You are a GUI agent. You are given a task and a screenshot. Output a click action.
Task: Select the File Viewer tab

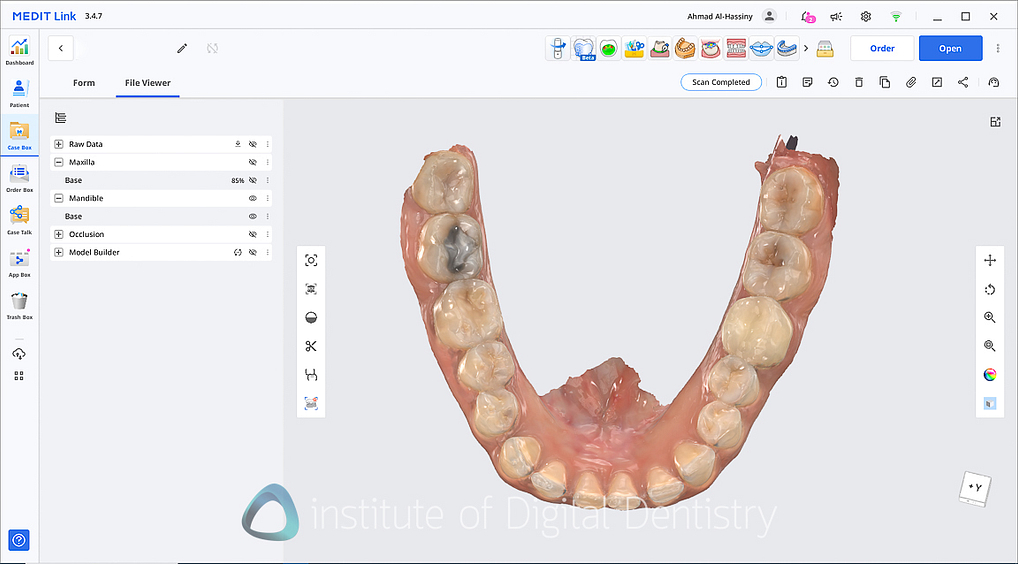[148, 83]
